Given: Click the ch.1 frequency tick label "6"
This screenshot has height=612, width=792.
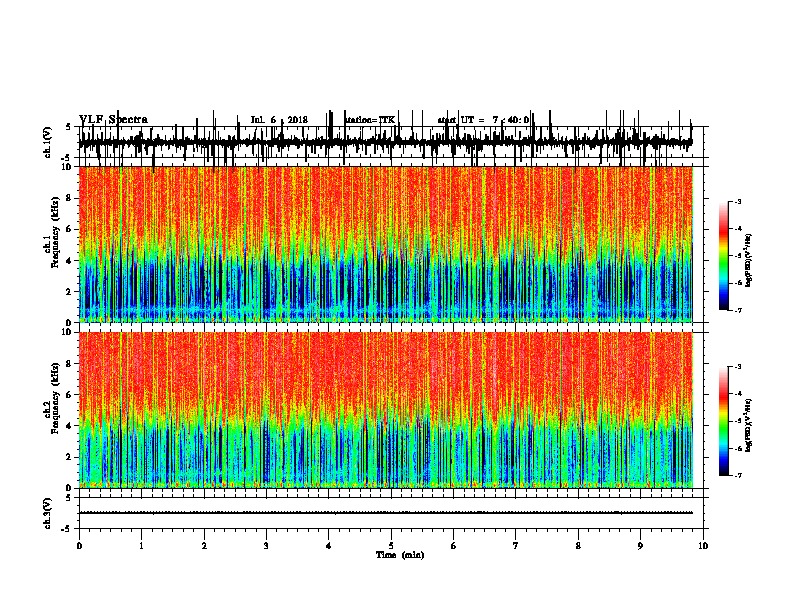Looking at the screenshot, I should pyautogui.click(x=69, y=229).
